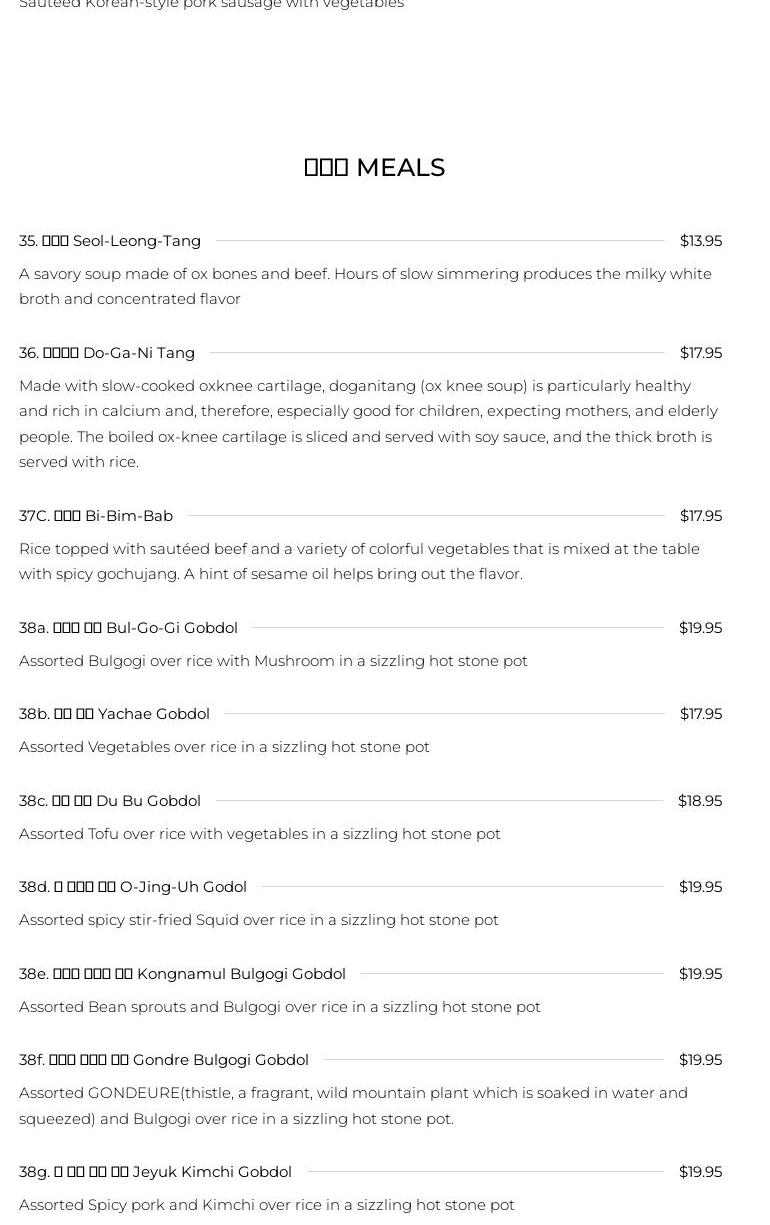Select 38f Gondre Bulgogi Gobdol title
This screenshot has width=770, height=1225.
point(164,1060)
